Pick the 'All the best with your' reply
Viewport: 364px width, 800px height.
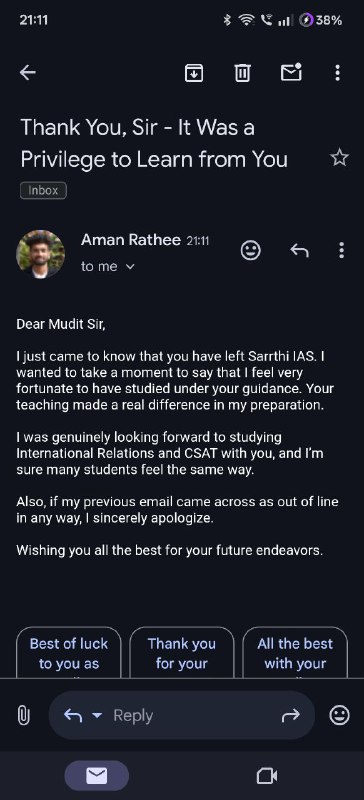[x=295, y=653]
